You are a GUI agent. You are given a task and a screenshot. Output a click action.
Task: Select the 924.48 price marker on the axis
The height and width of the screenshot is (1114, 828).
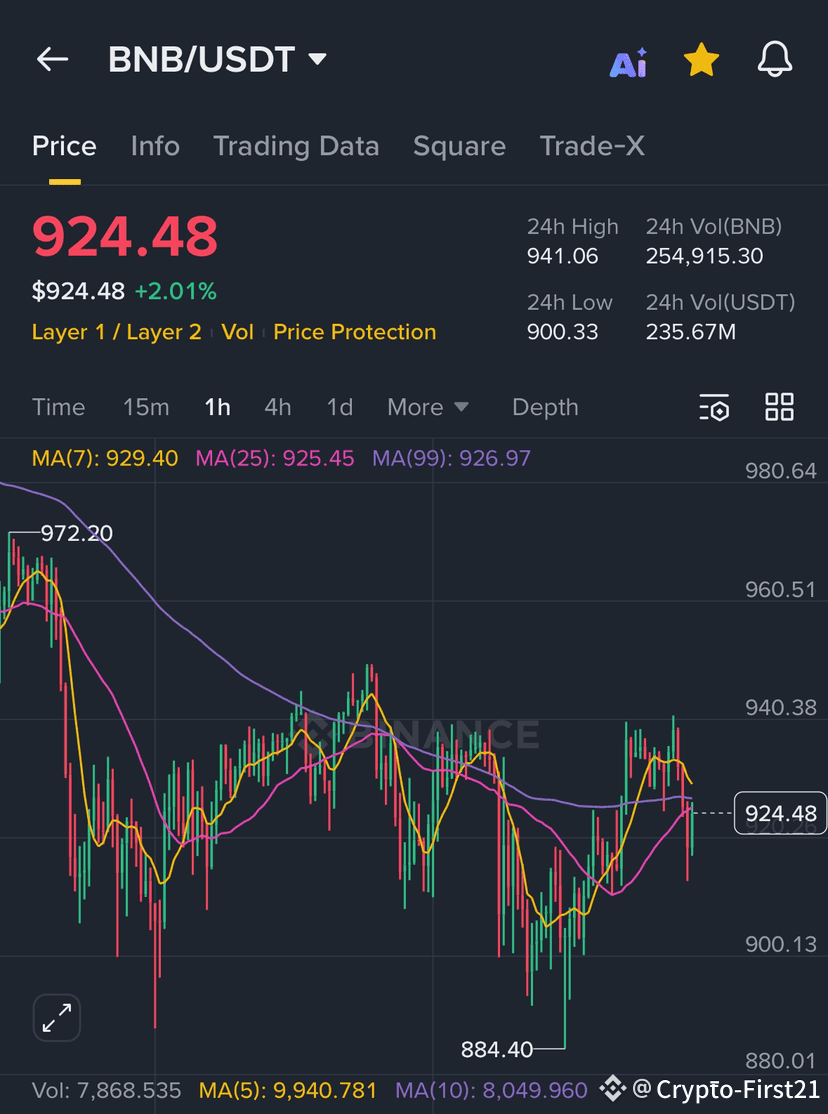780,813
